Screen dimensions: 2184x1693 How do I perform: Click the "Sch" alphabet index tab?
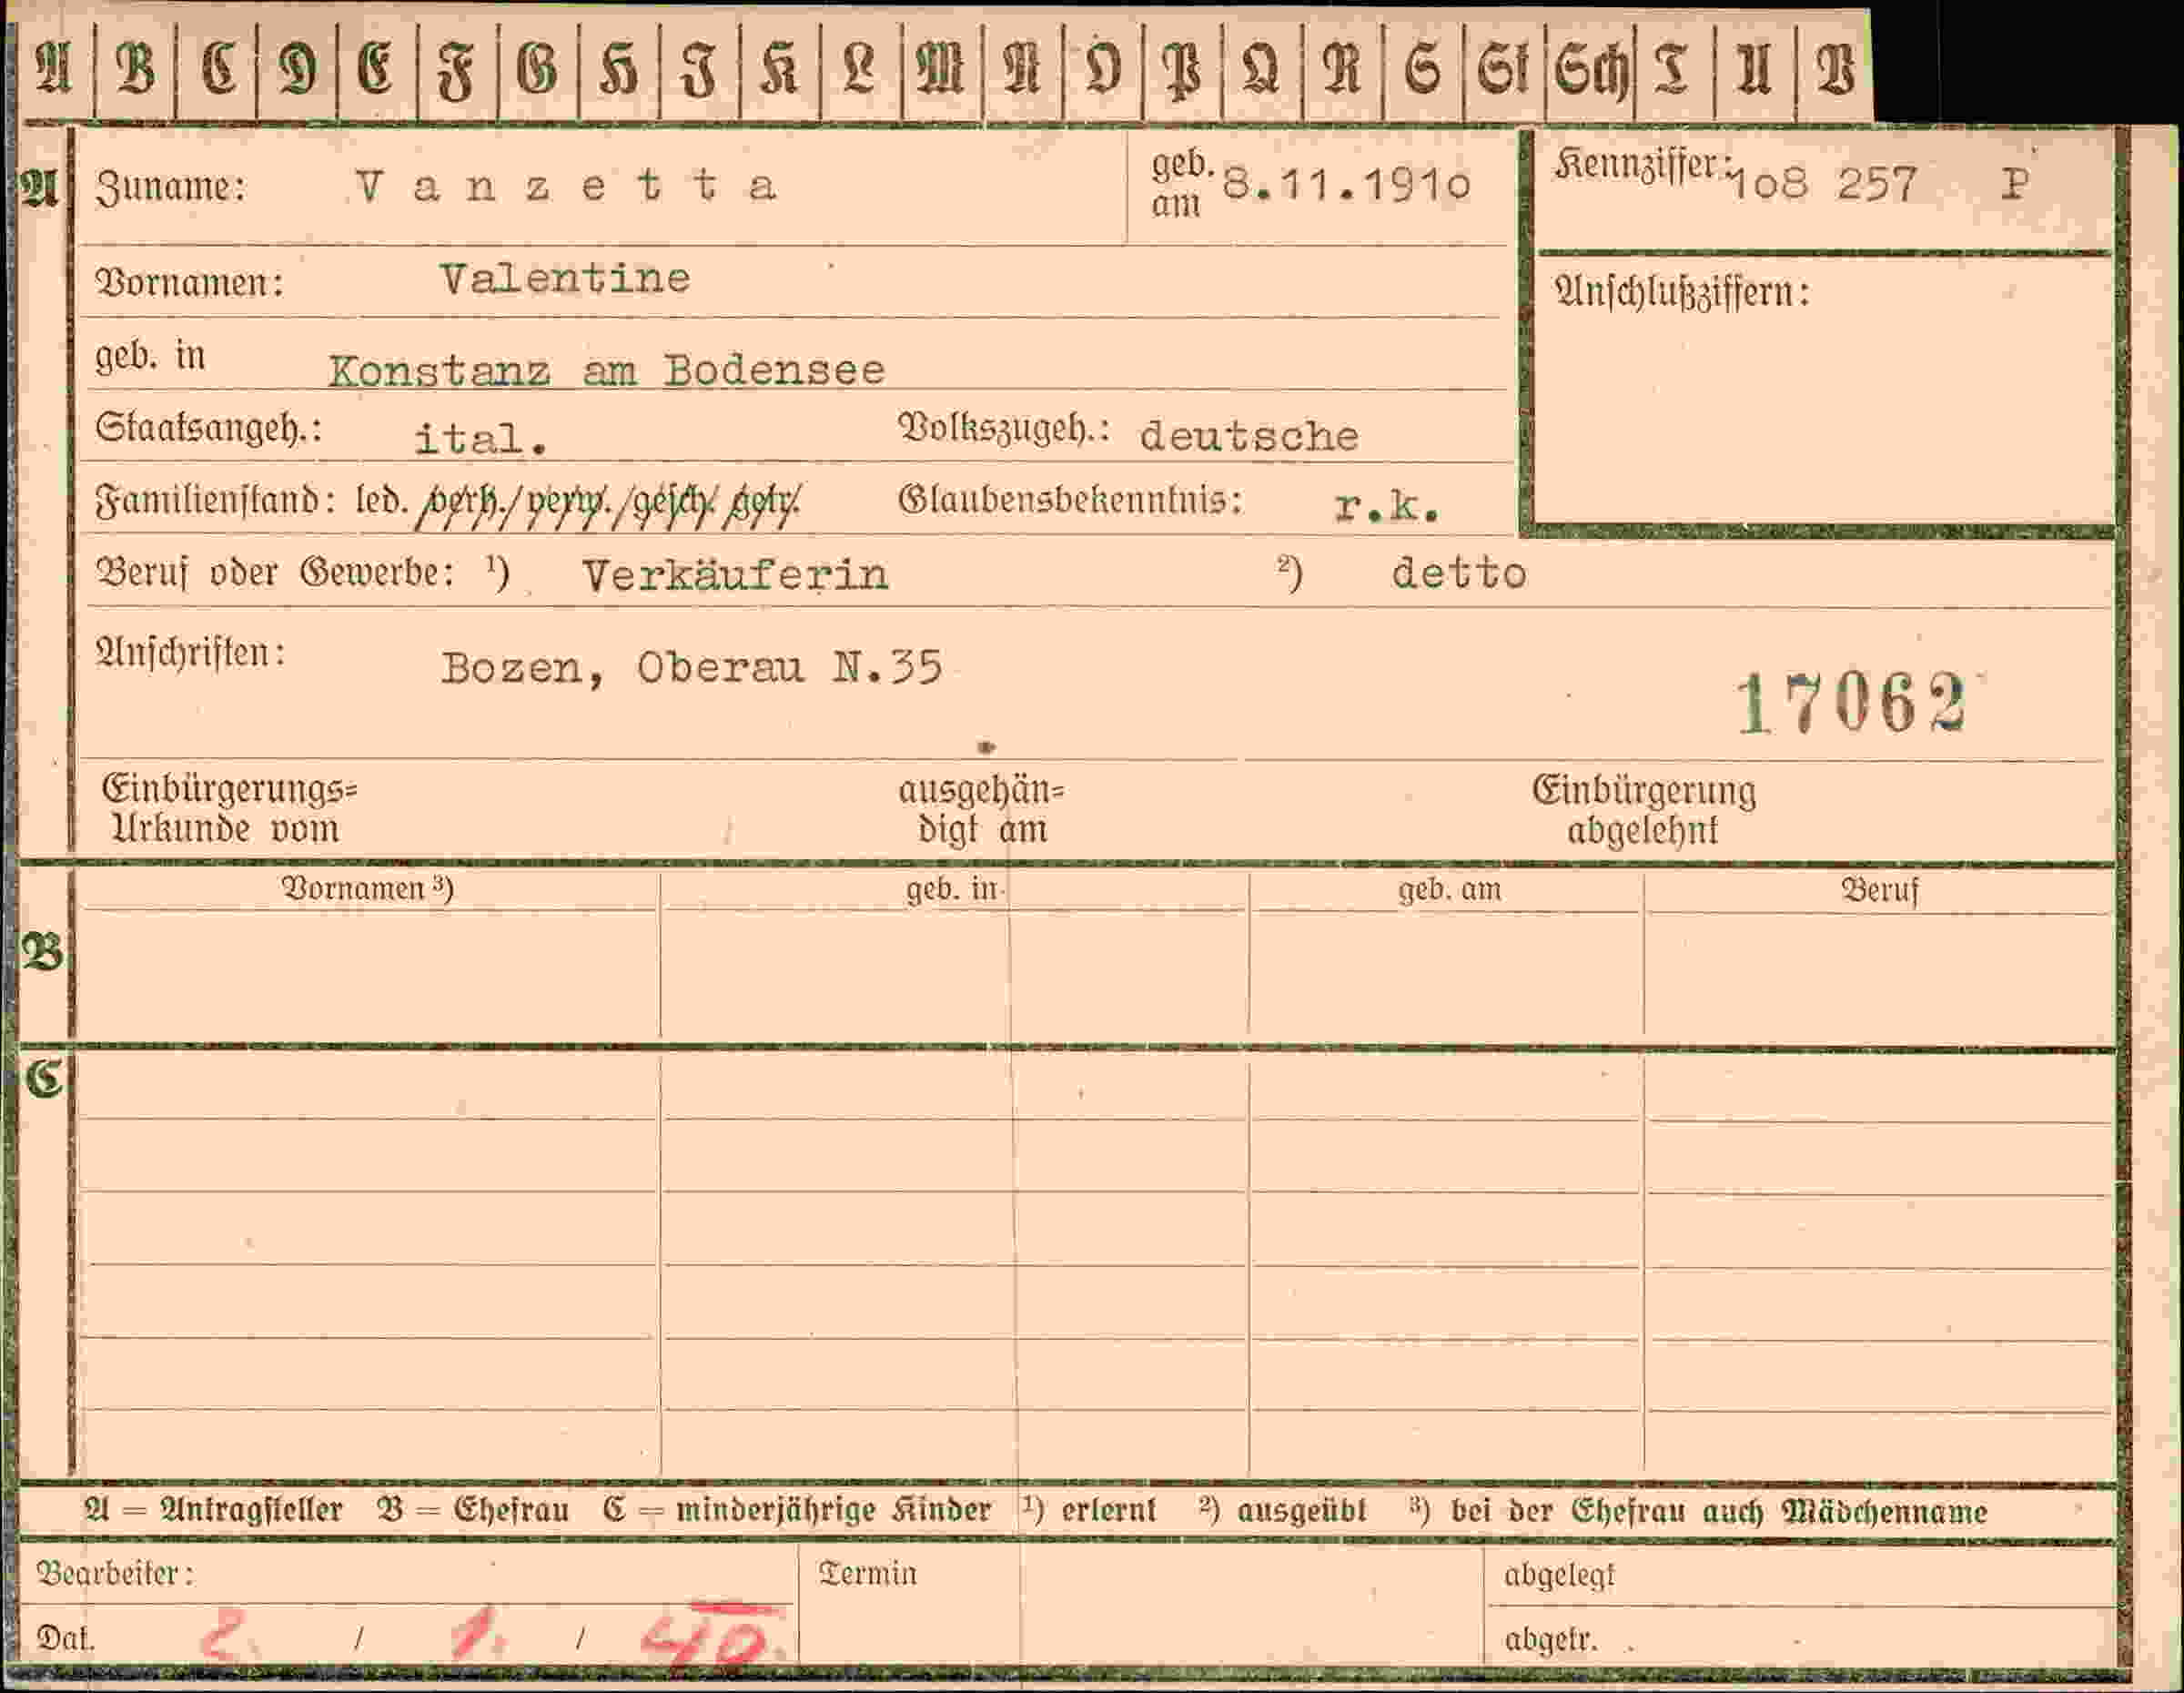tap(1592, 71)
